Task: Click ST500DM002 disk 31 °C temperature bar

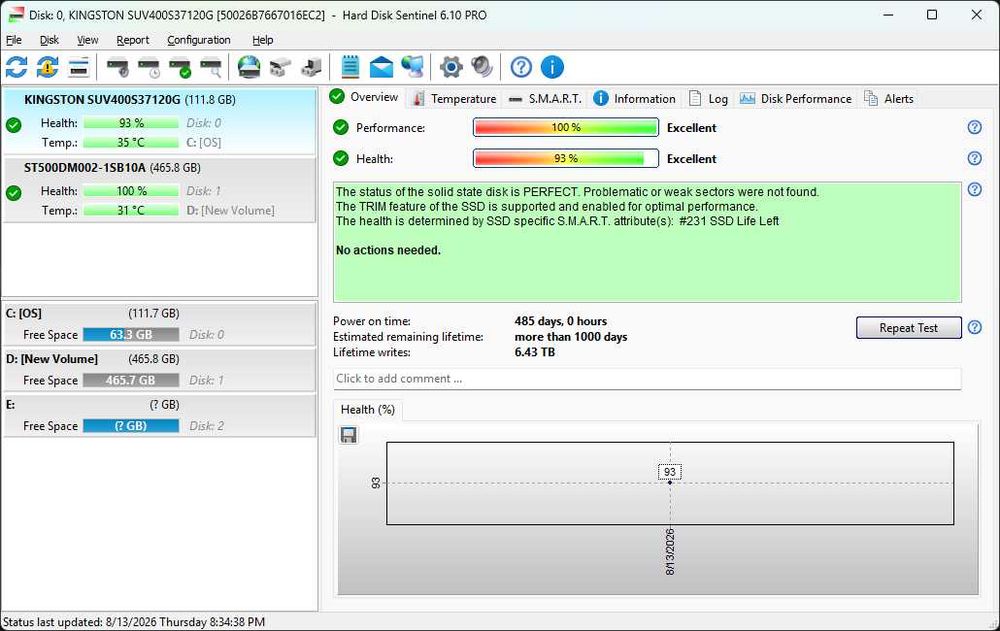Action: [131, 210]
